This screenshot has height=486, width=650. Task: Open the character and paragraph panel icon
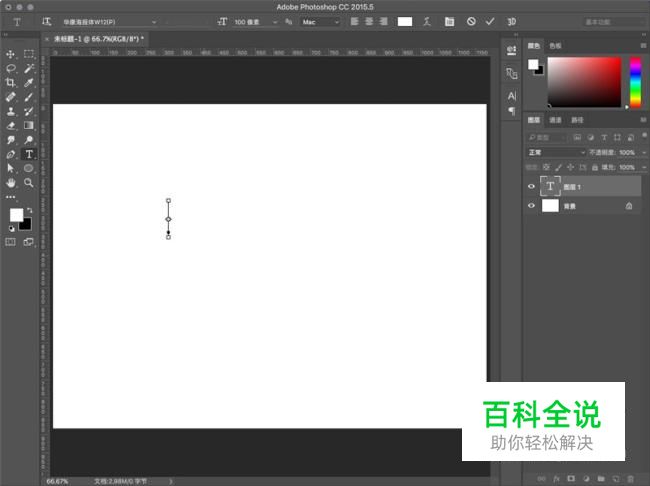point(449,21)
